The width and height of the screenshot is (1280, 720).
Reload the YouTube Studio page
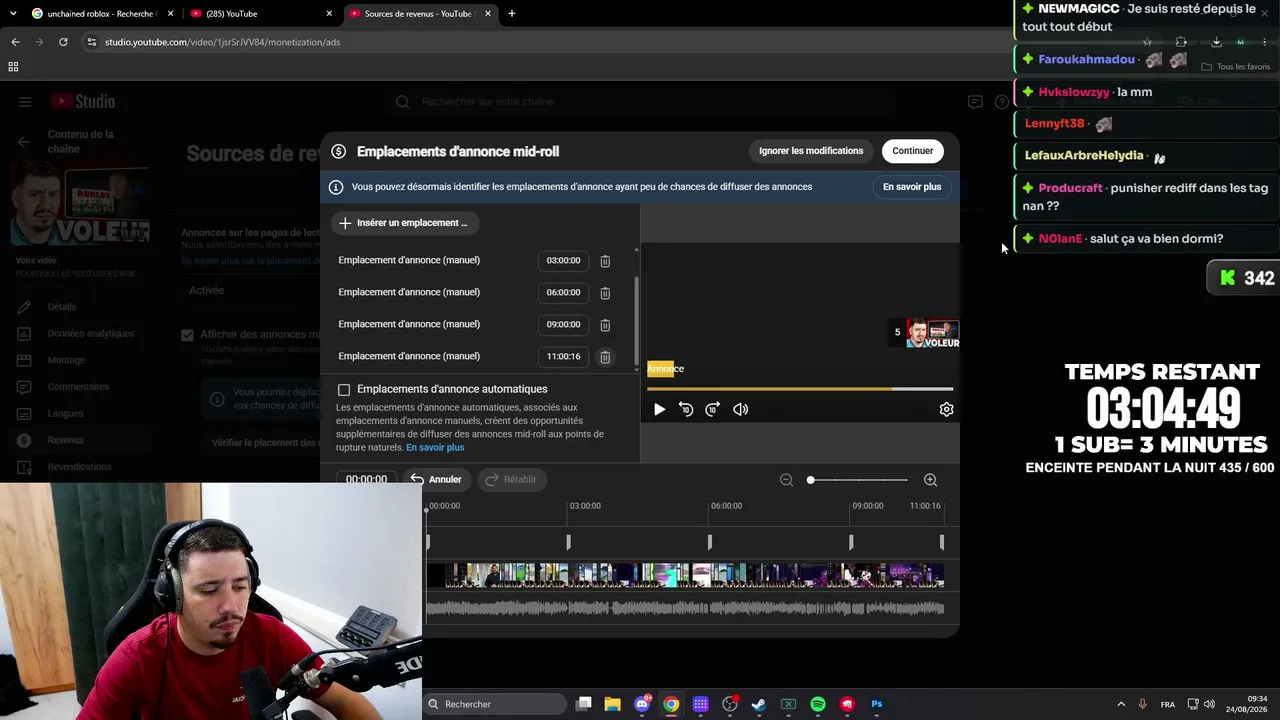point(63,42)
